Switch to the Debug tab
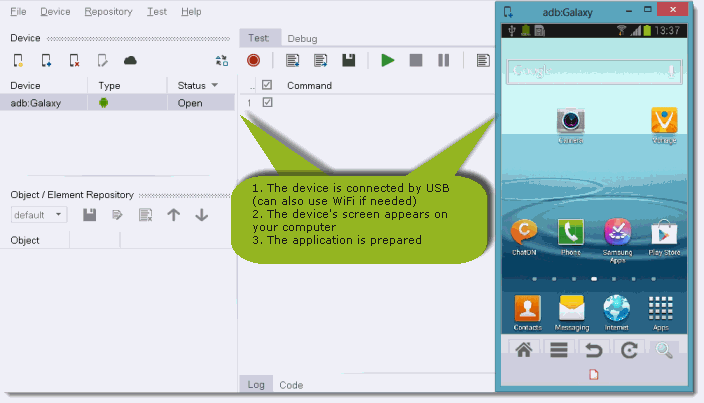This screenshot has width=704, height=403. tap(302, 39)
